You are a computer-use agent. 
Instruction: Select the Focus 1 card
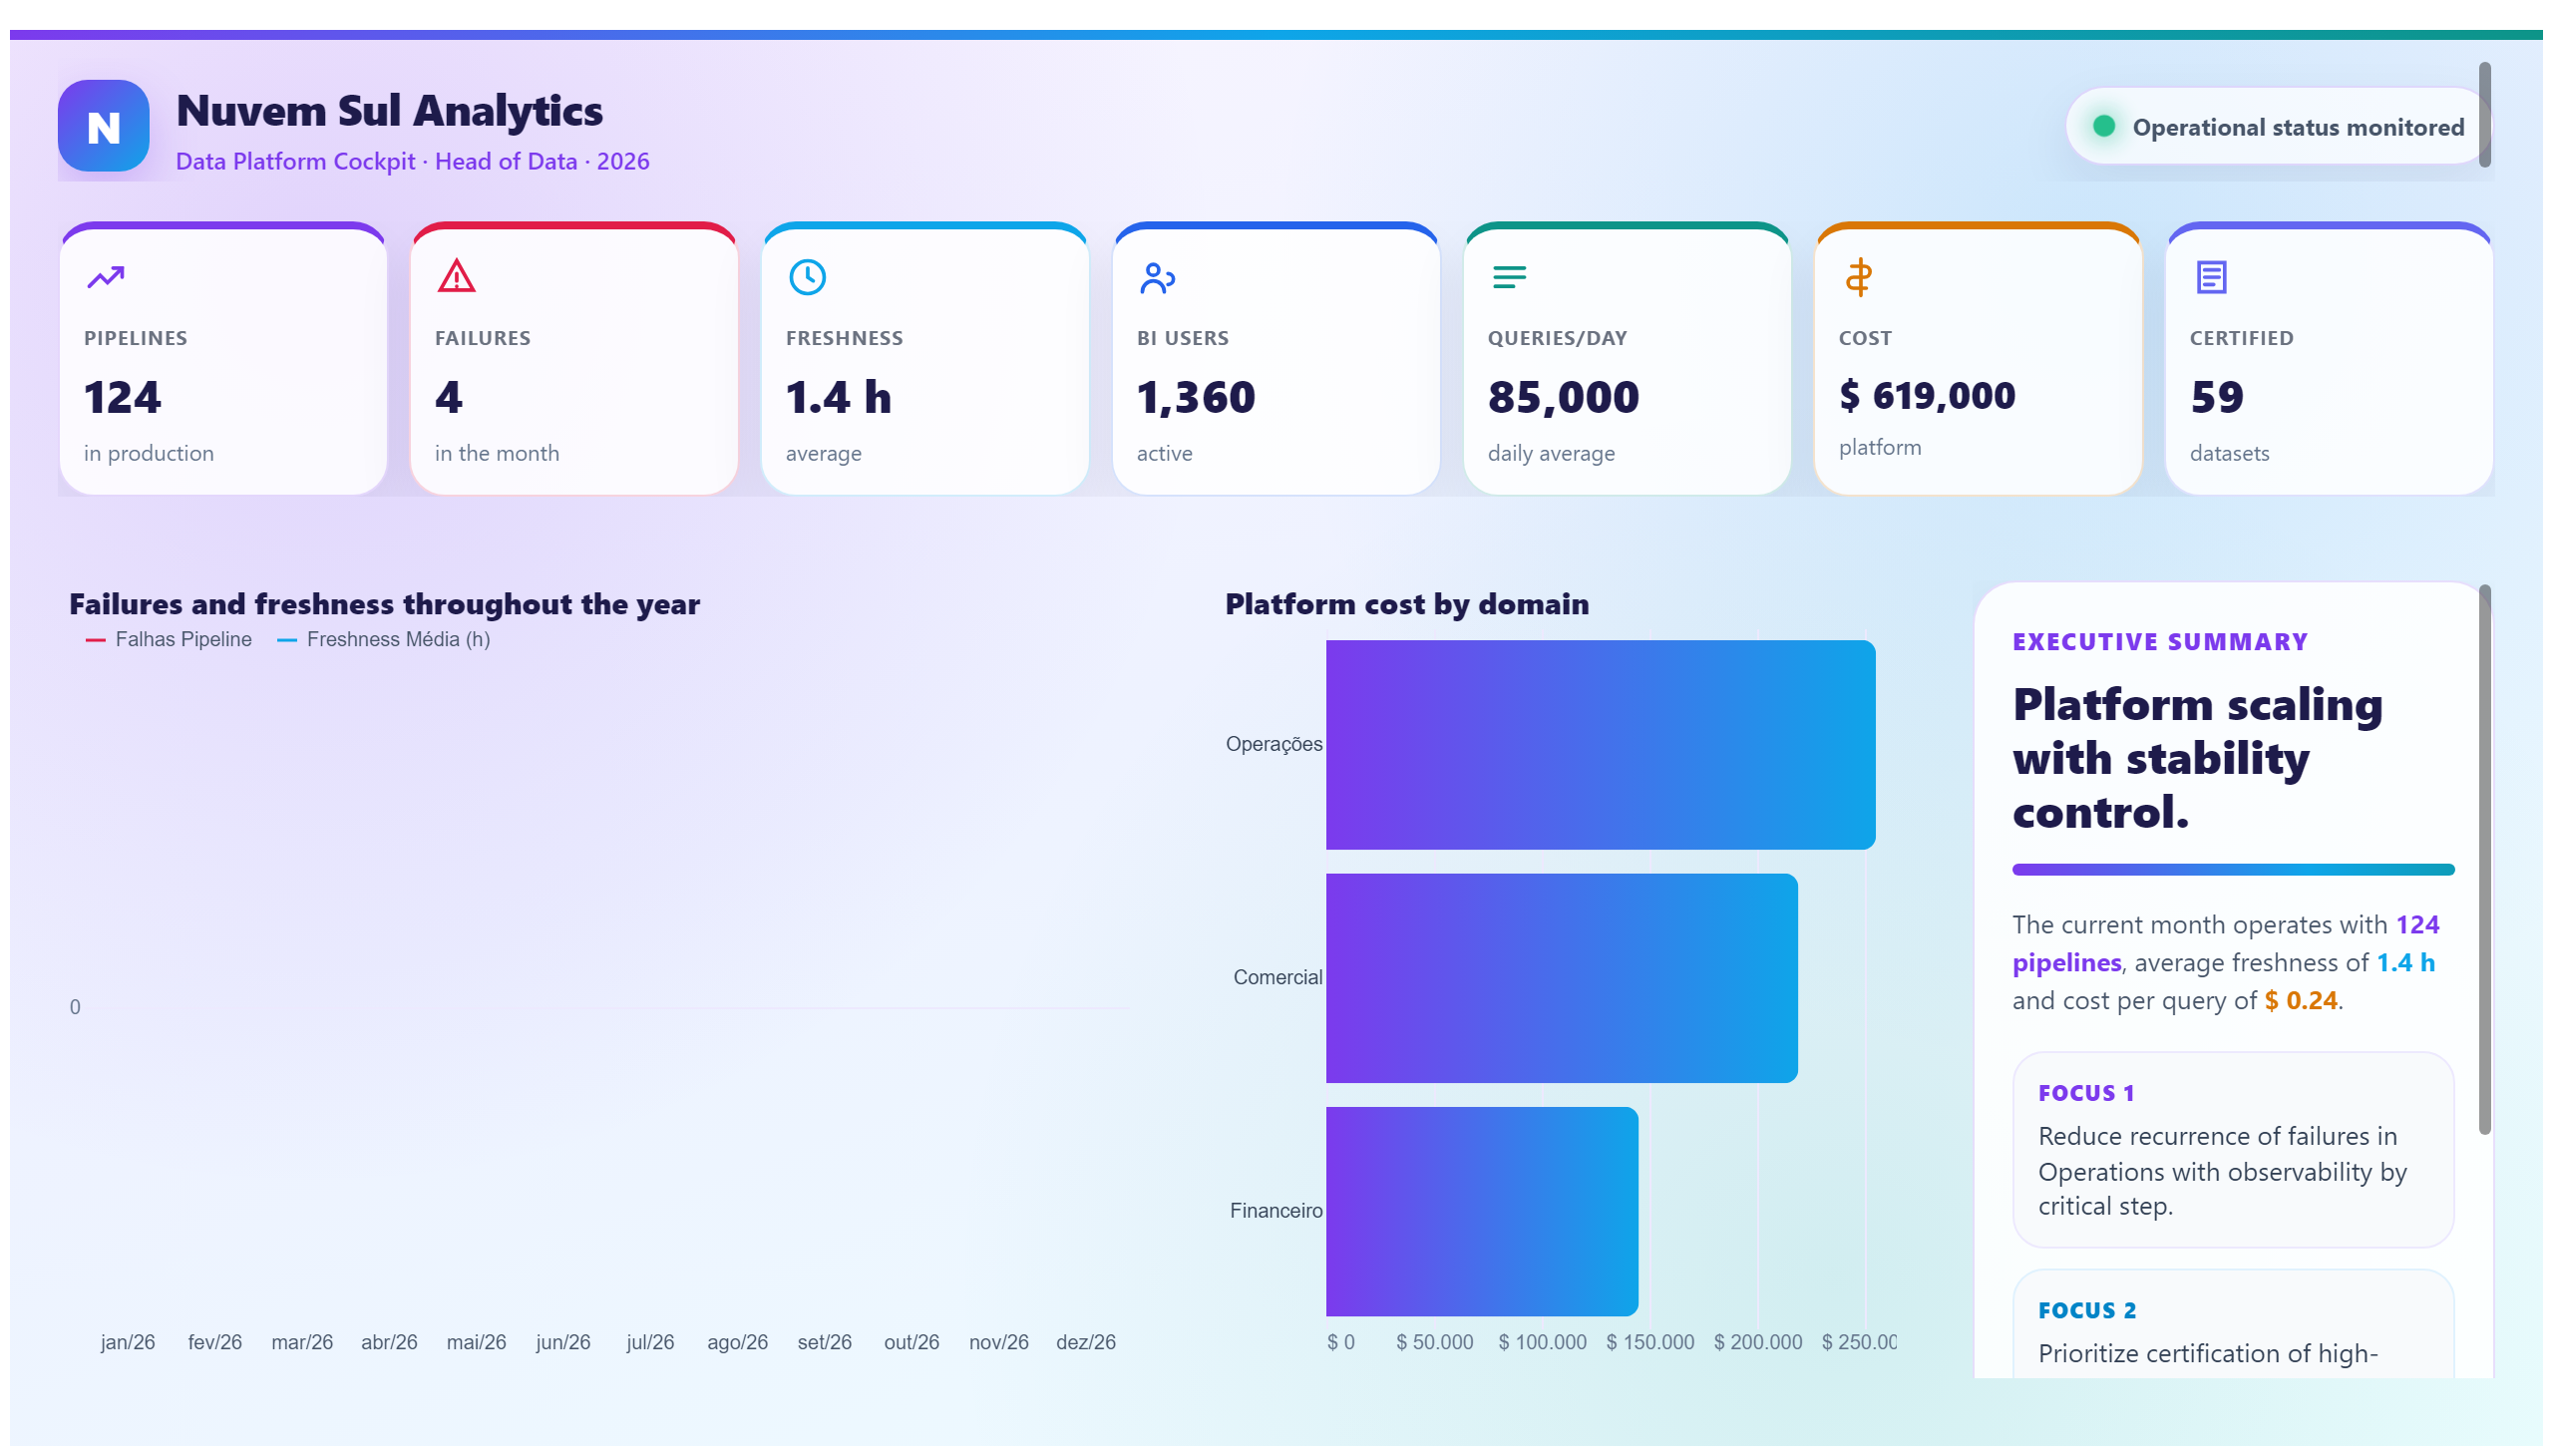click(x=2232, y=1149)
